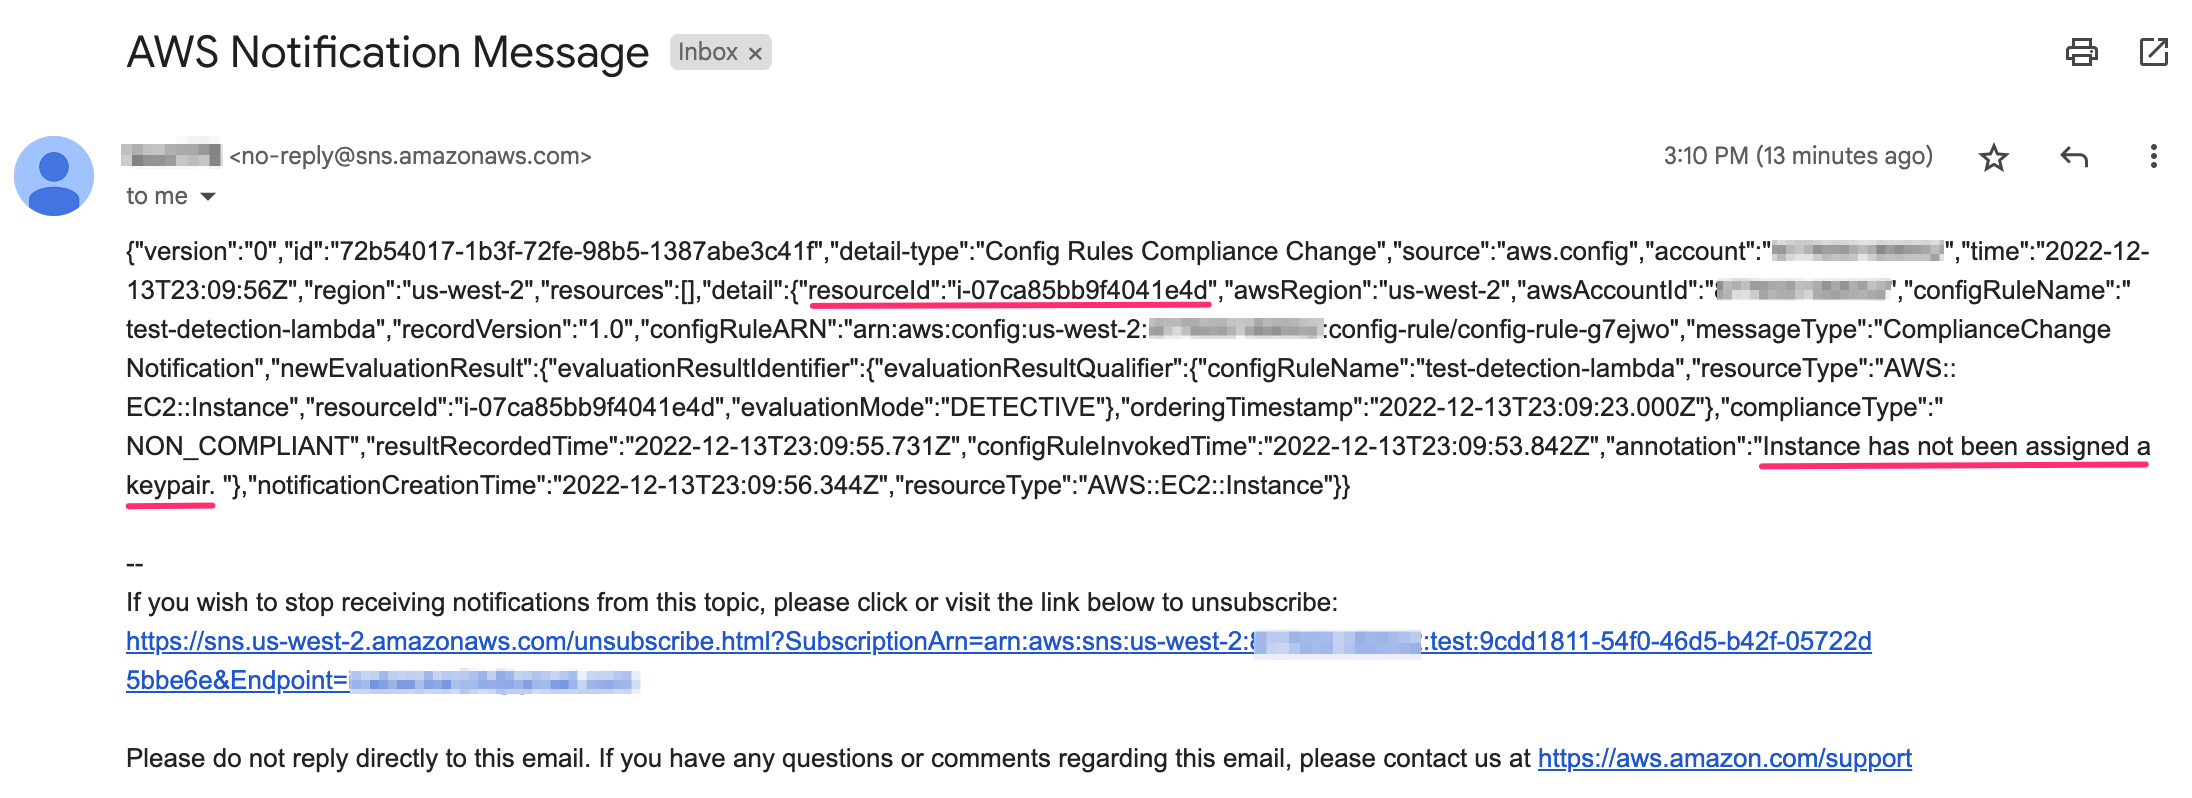
Task: Click the no-reply@sns.amazonaws.com sender address
Action: 410,156
